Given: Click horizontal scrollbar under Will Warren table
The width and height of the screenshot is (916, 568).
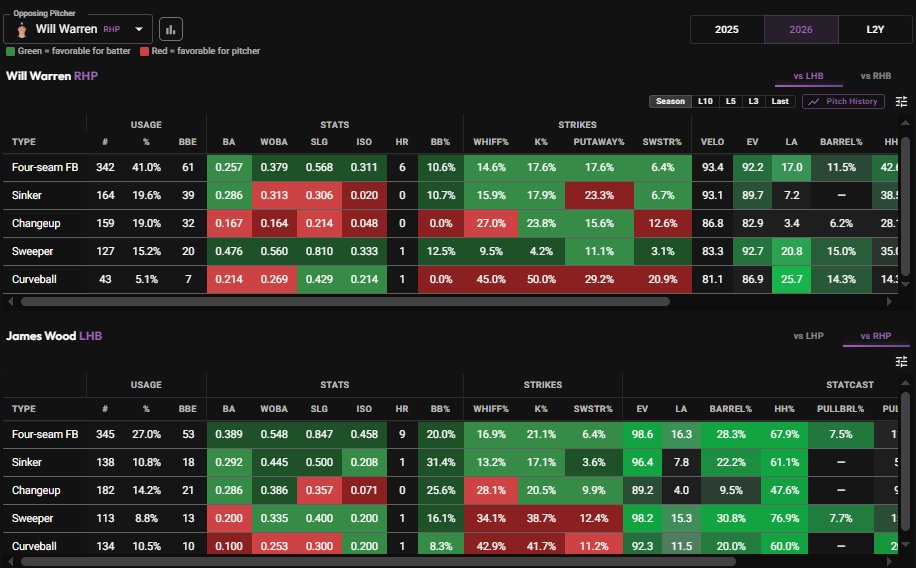Looking at the screenshot, I should tap(345, 302).
